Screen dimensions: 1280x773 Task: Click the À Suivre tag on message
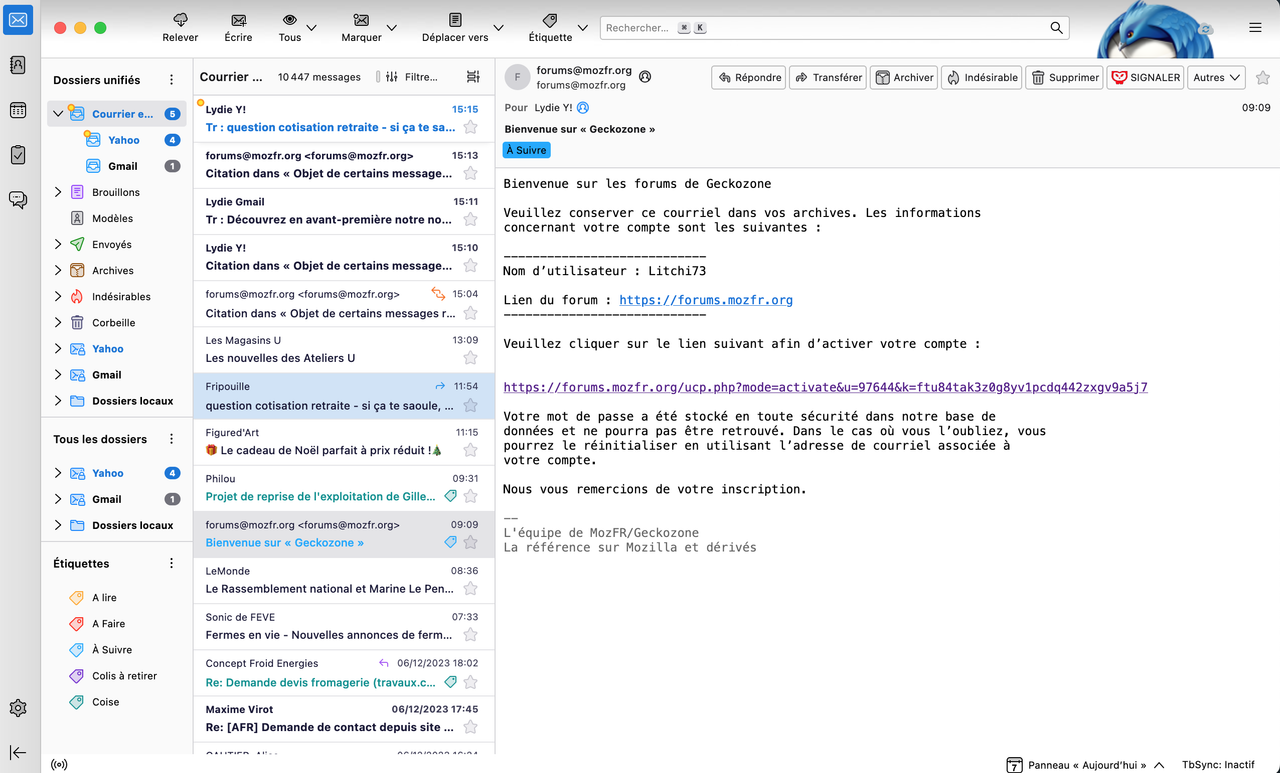(526, 150)
